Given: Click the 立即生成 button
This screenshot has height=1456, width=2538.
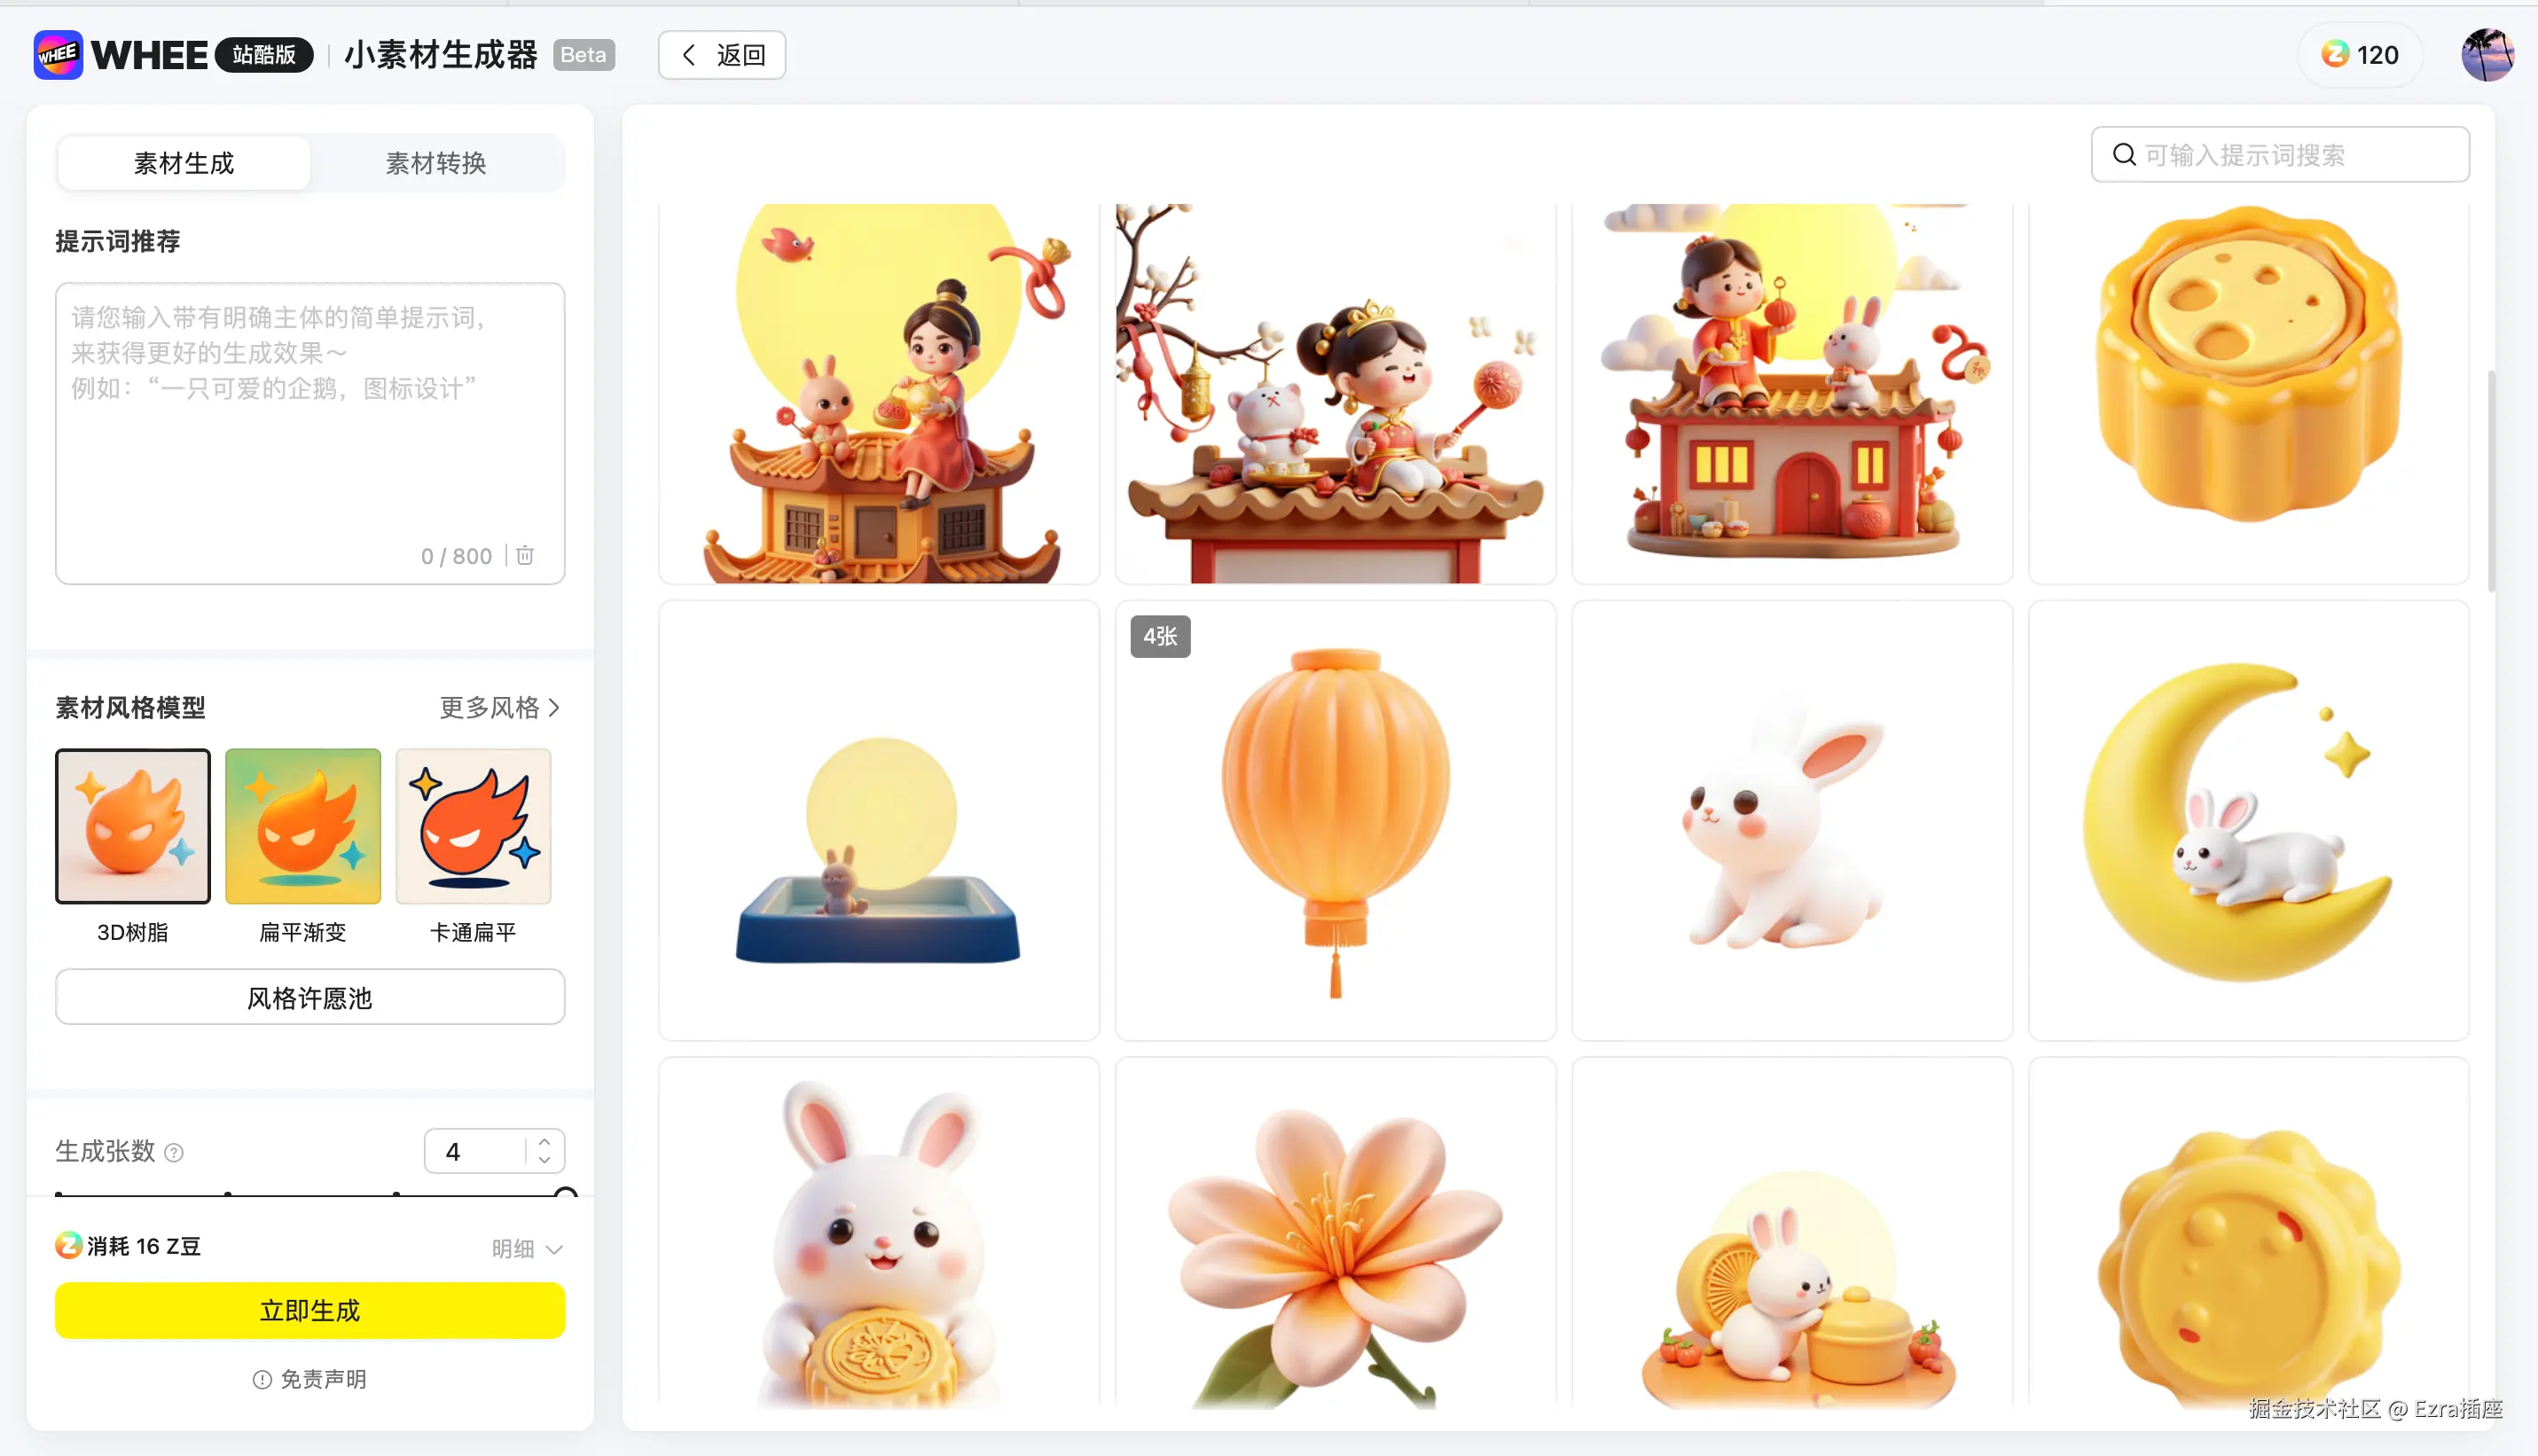Looking at the screenshot, I should tap(310, 1311).
